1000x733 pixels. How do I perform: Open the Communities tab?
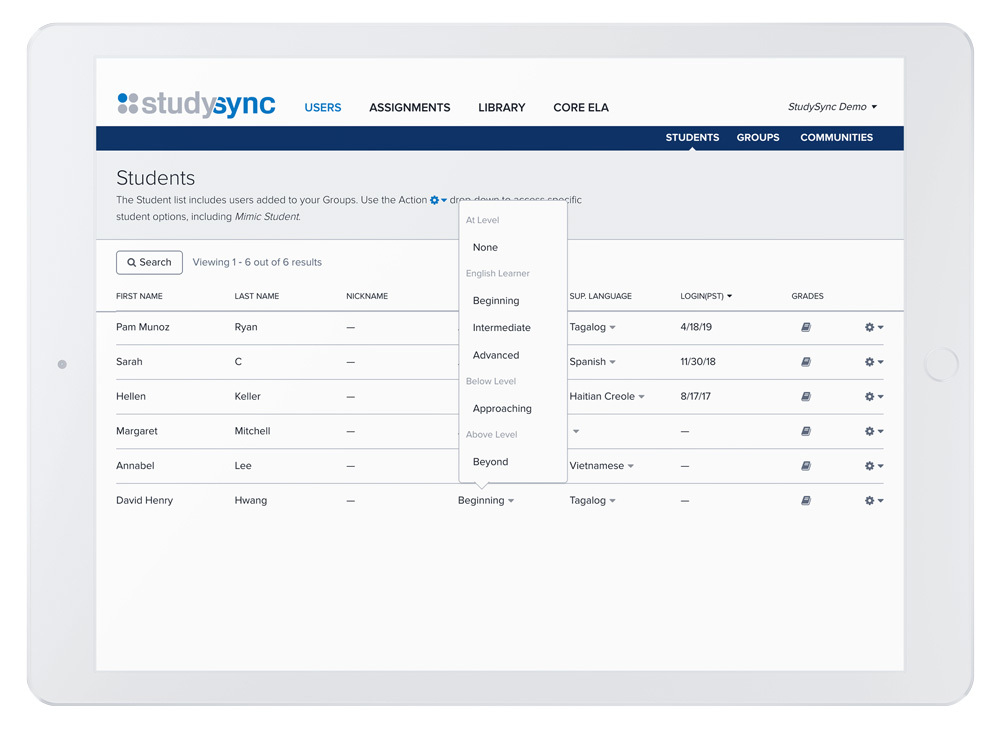836,138
